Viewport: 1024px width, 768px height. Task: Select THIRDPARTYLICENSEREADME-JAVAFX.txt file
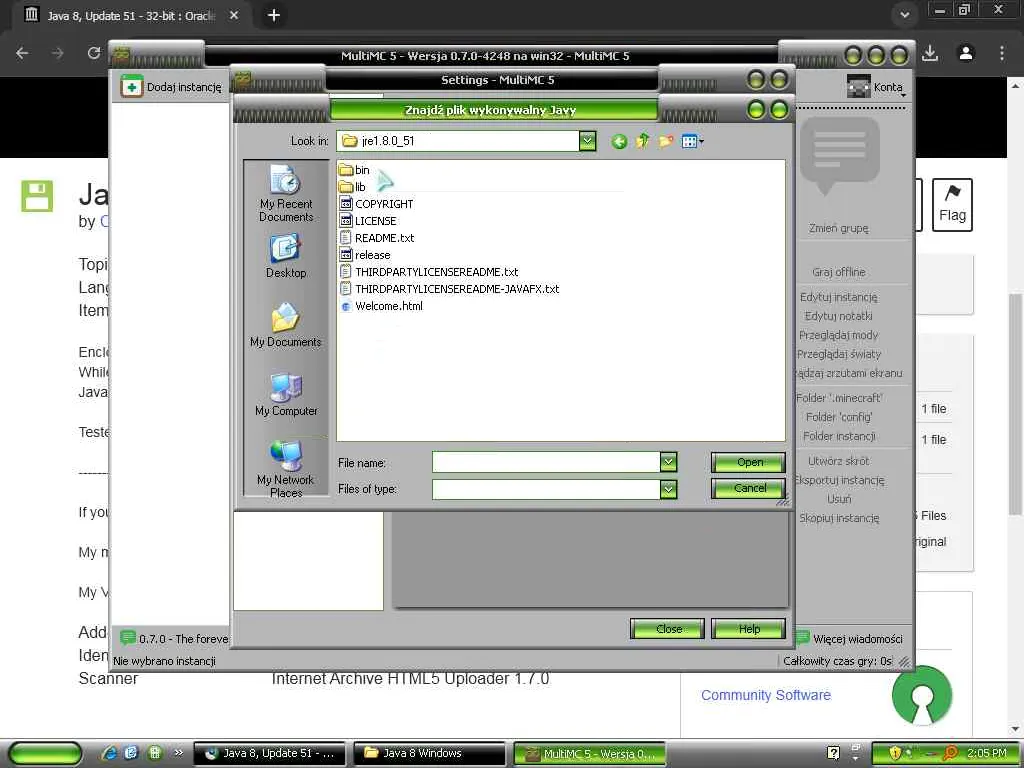(449, 289)
